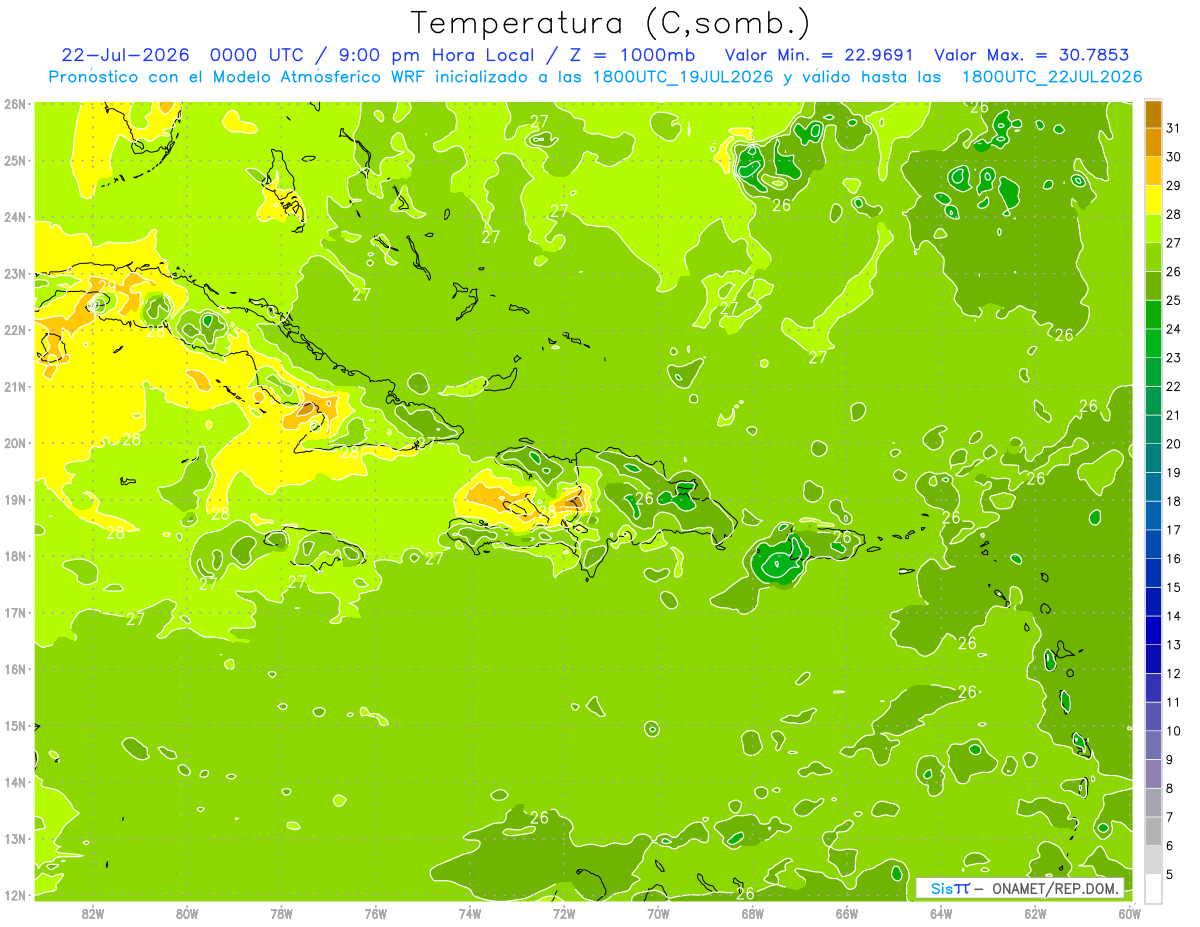This screenshot has width=1200, height=927.
Task: Click the 82W longitude axis label
Action: point(93,913)
